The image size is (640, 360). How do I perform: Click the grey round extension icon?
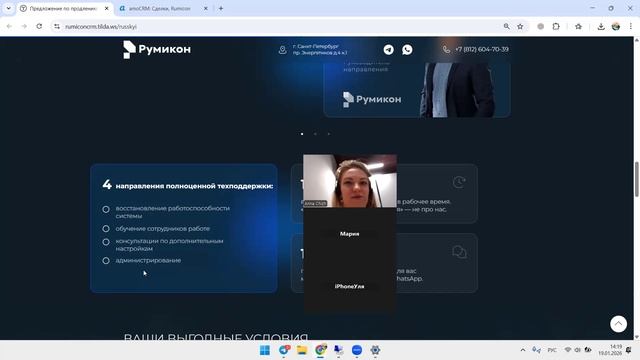click(x=540, y=27)
